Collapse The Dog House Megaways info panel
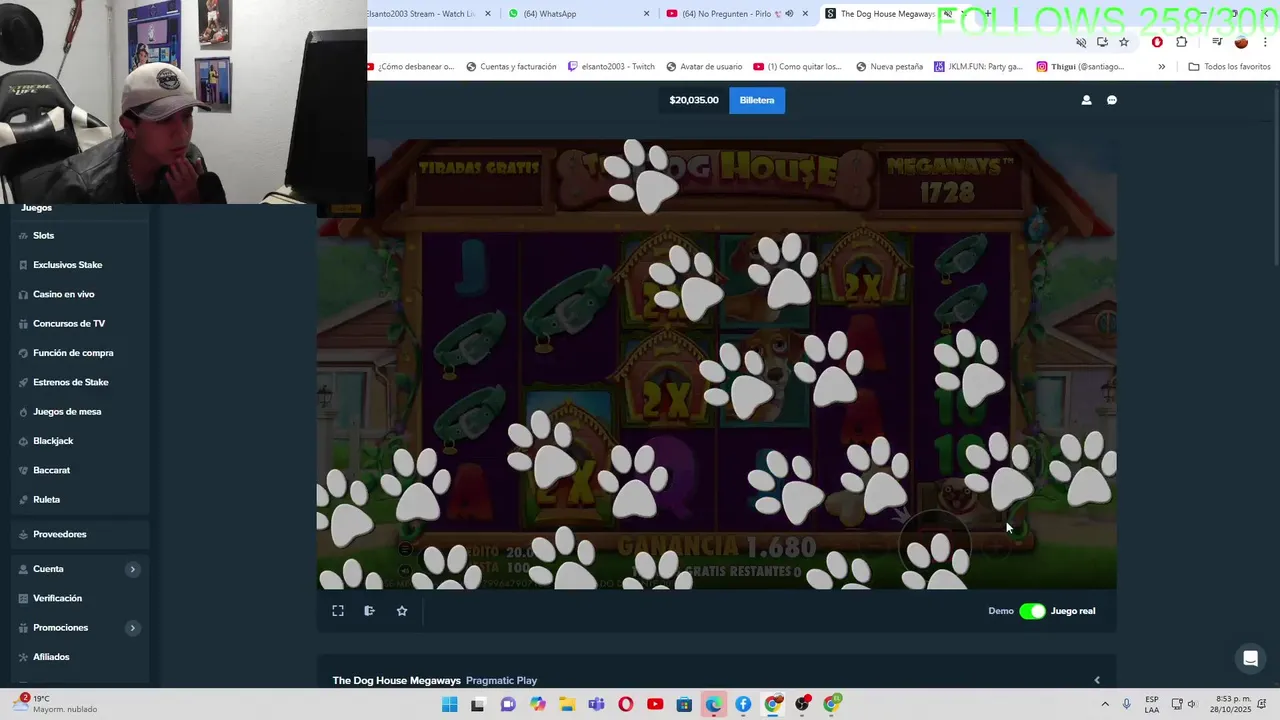The height and width of the screenshot is (720, 1280). click(x=1097, y=680)
